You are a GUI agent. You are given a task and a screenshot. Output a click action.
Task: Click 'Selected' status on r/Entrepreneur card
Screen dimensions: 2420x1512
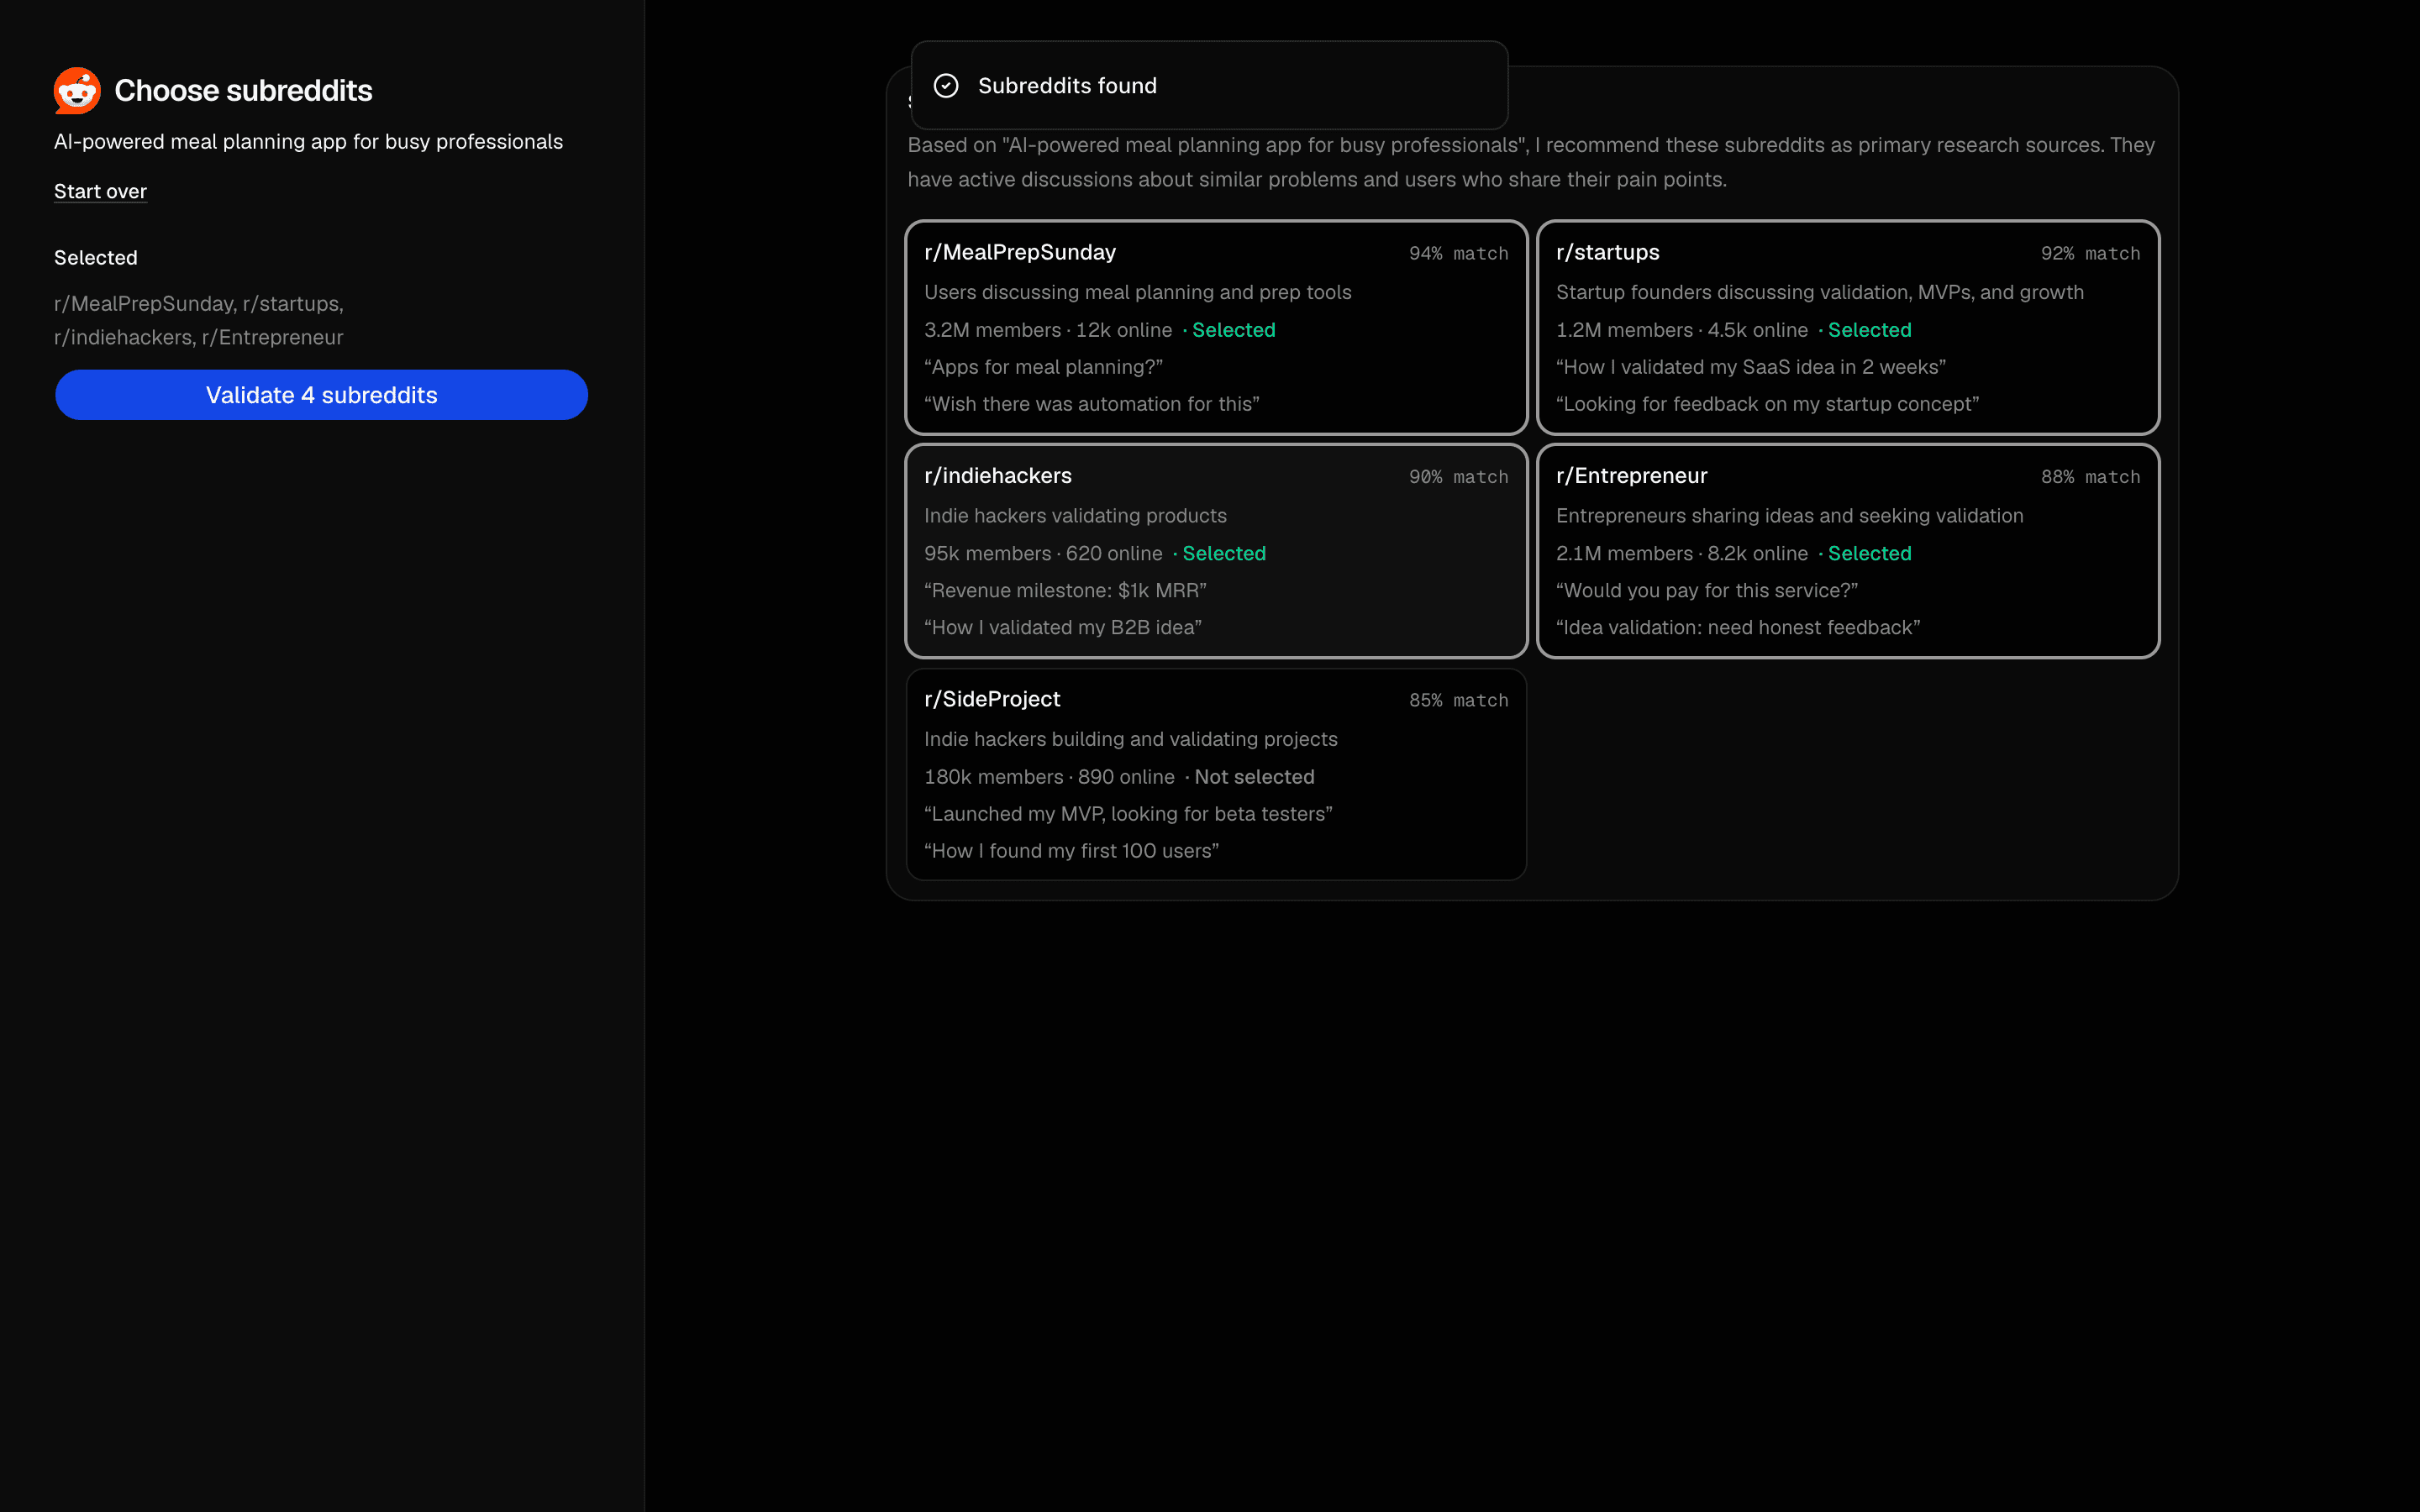pos(1869,553)
